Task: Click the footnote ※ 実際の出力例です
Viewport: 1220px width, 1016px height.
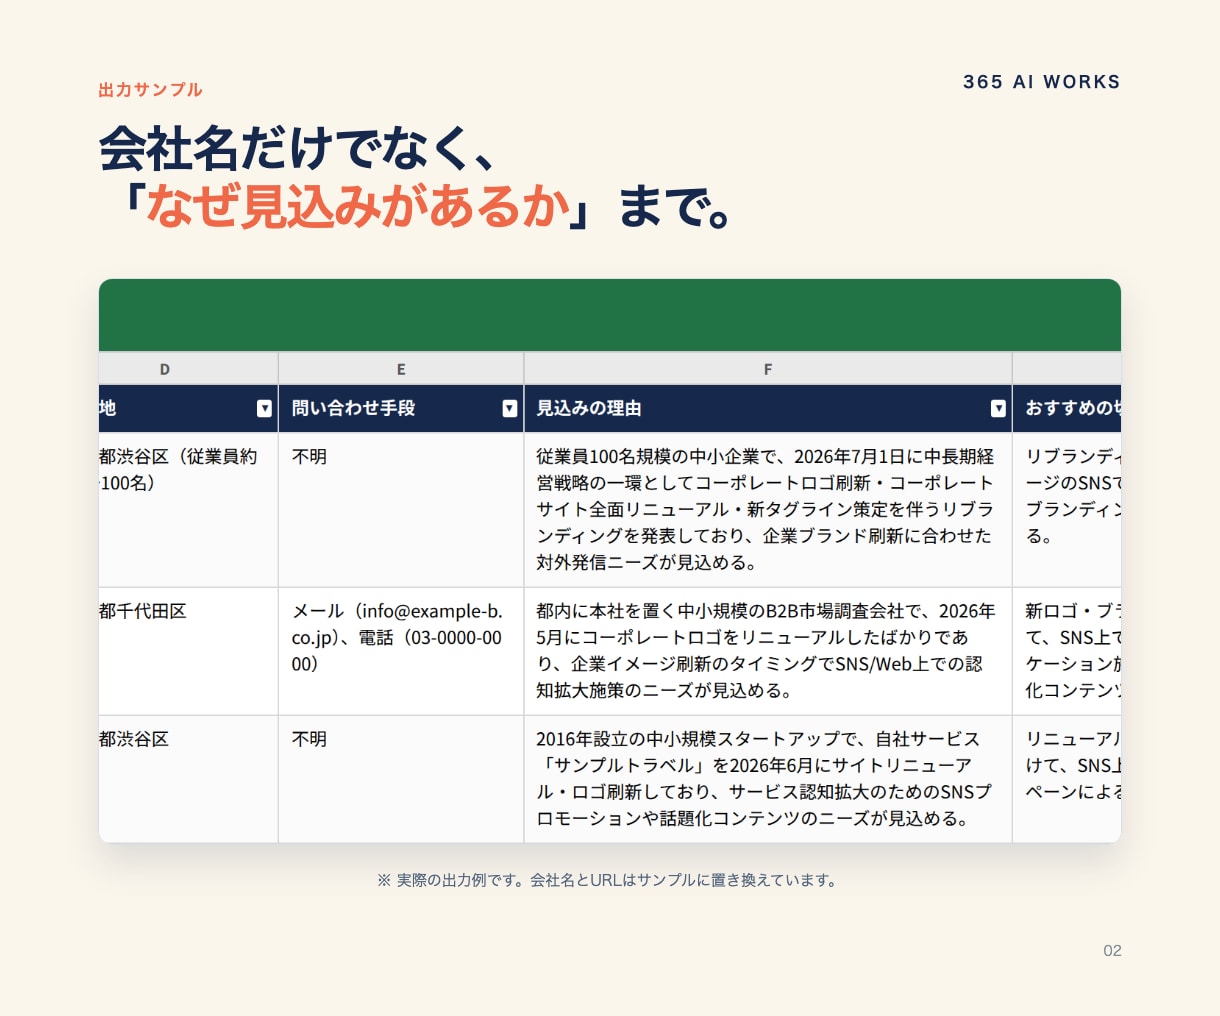Action: 607,880
